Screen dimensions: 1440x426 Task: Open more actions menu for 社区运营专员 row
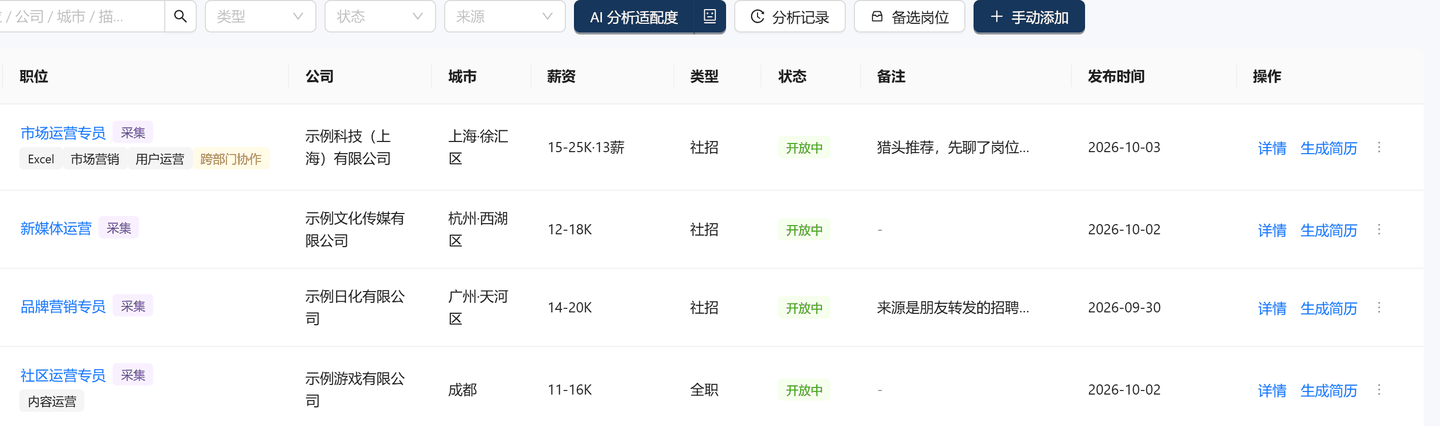1379,389
